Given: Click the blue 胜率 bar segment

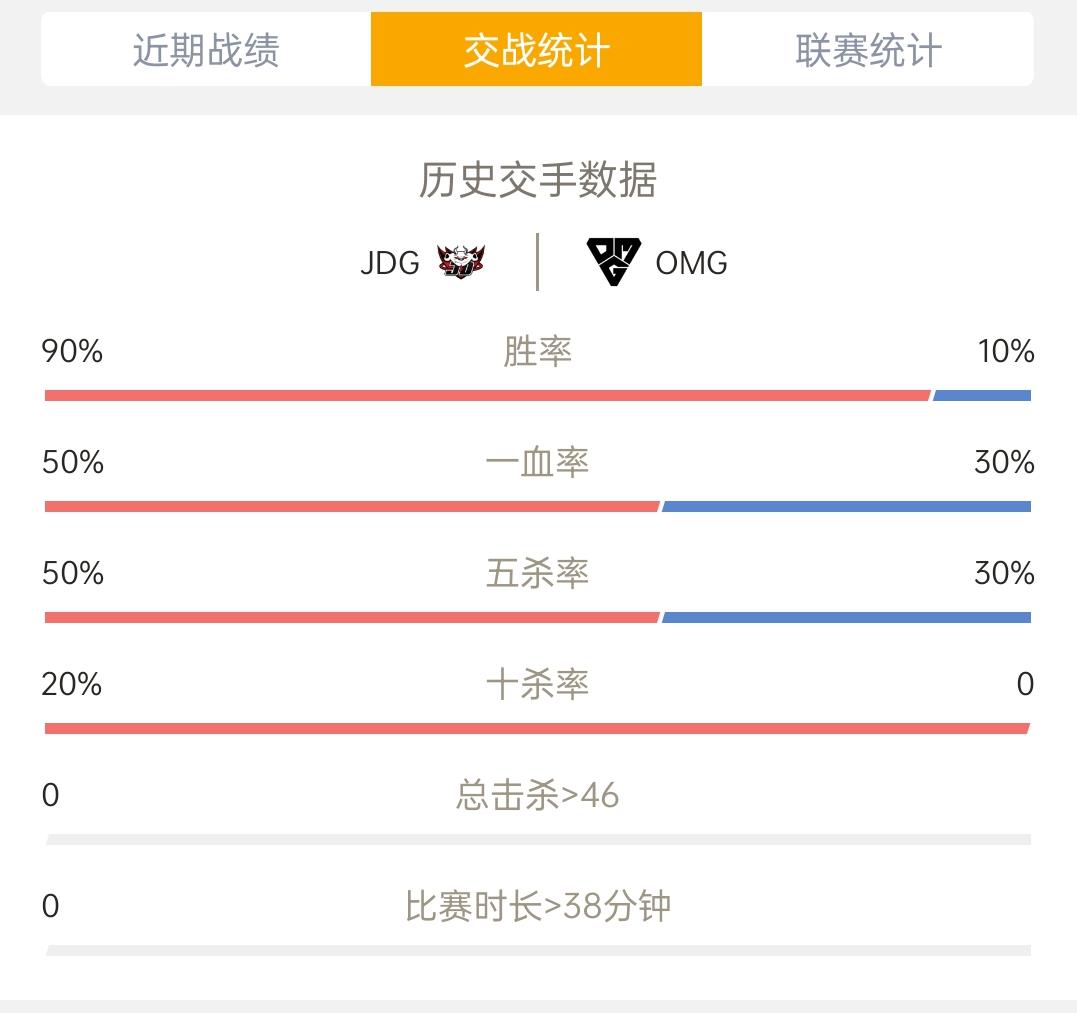Looking at the screenshot, I should 982,396.
